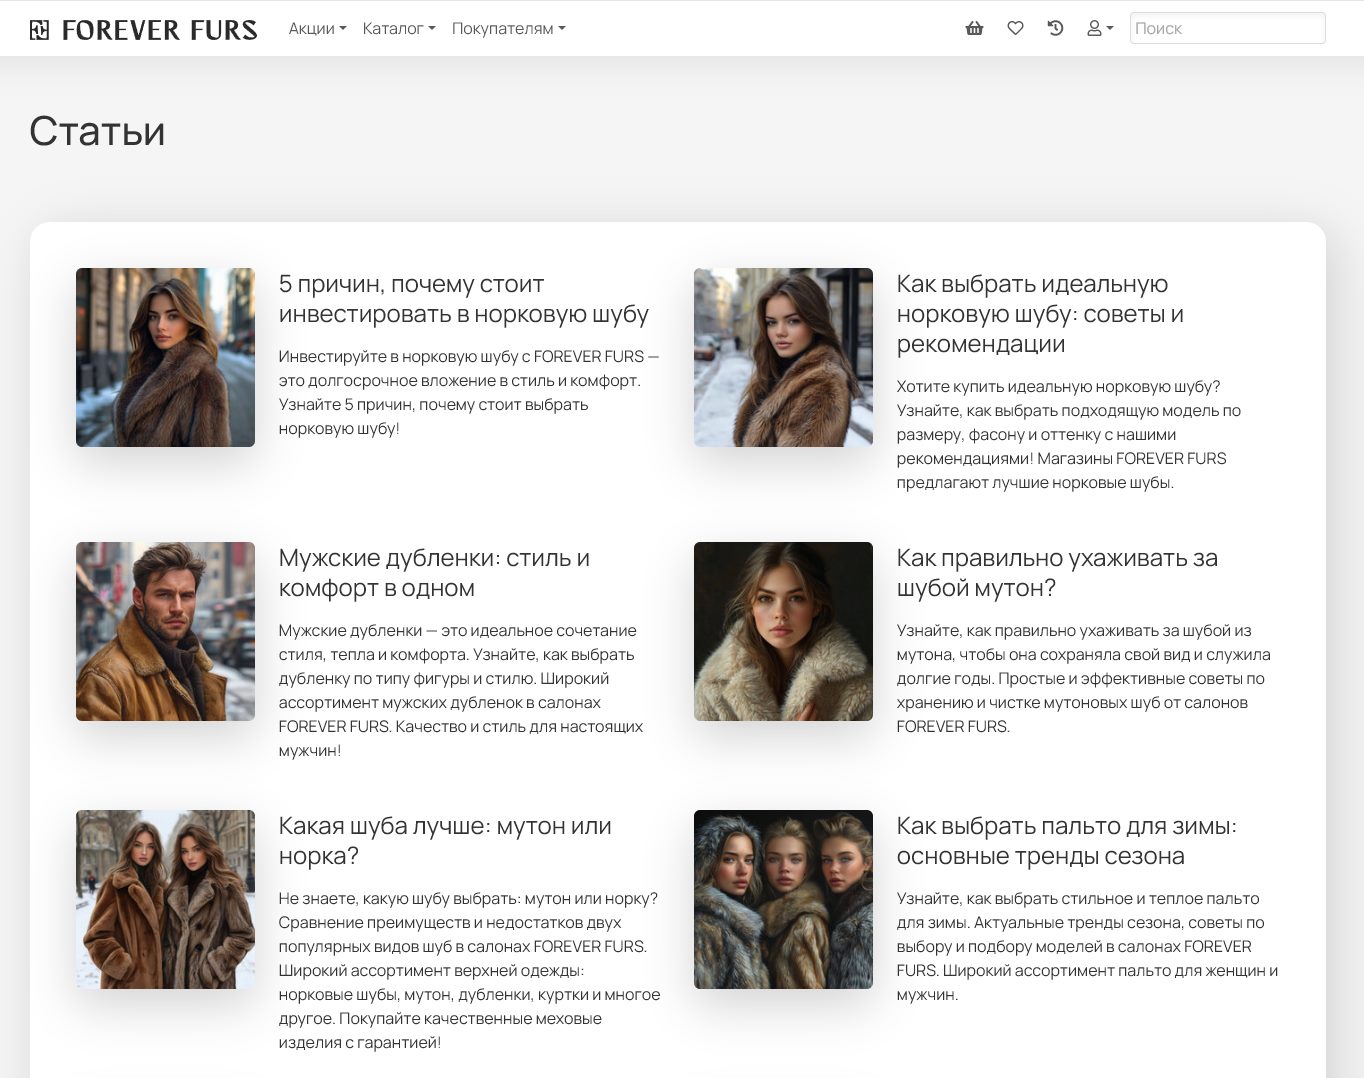Screen dimensions: 1364x1078
Task: Click thumbnail of two women in fur coats
Action: point(165,899)
